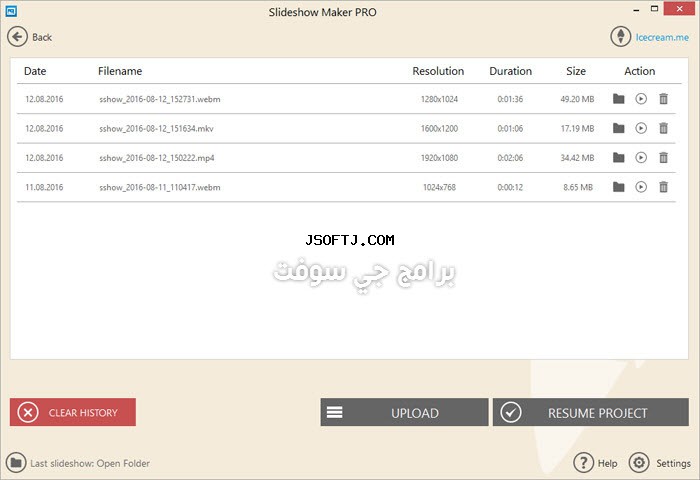700x480 pixels.
Task: Delete sshow_2016-08-12_151634.mkv from history
Action: pyautogui.click(x=663, y=128)
